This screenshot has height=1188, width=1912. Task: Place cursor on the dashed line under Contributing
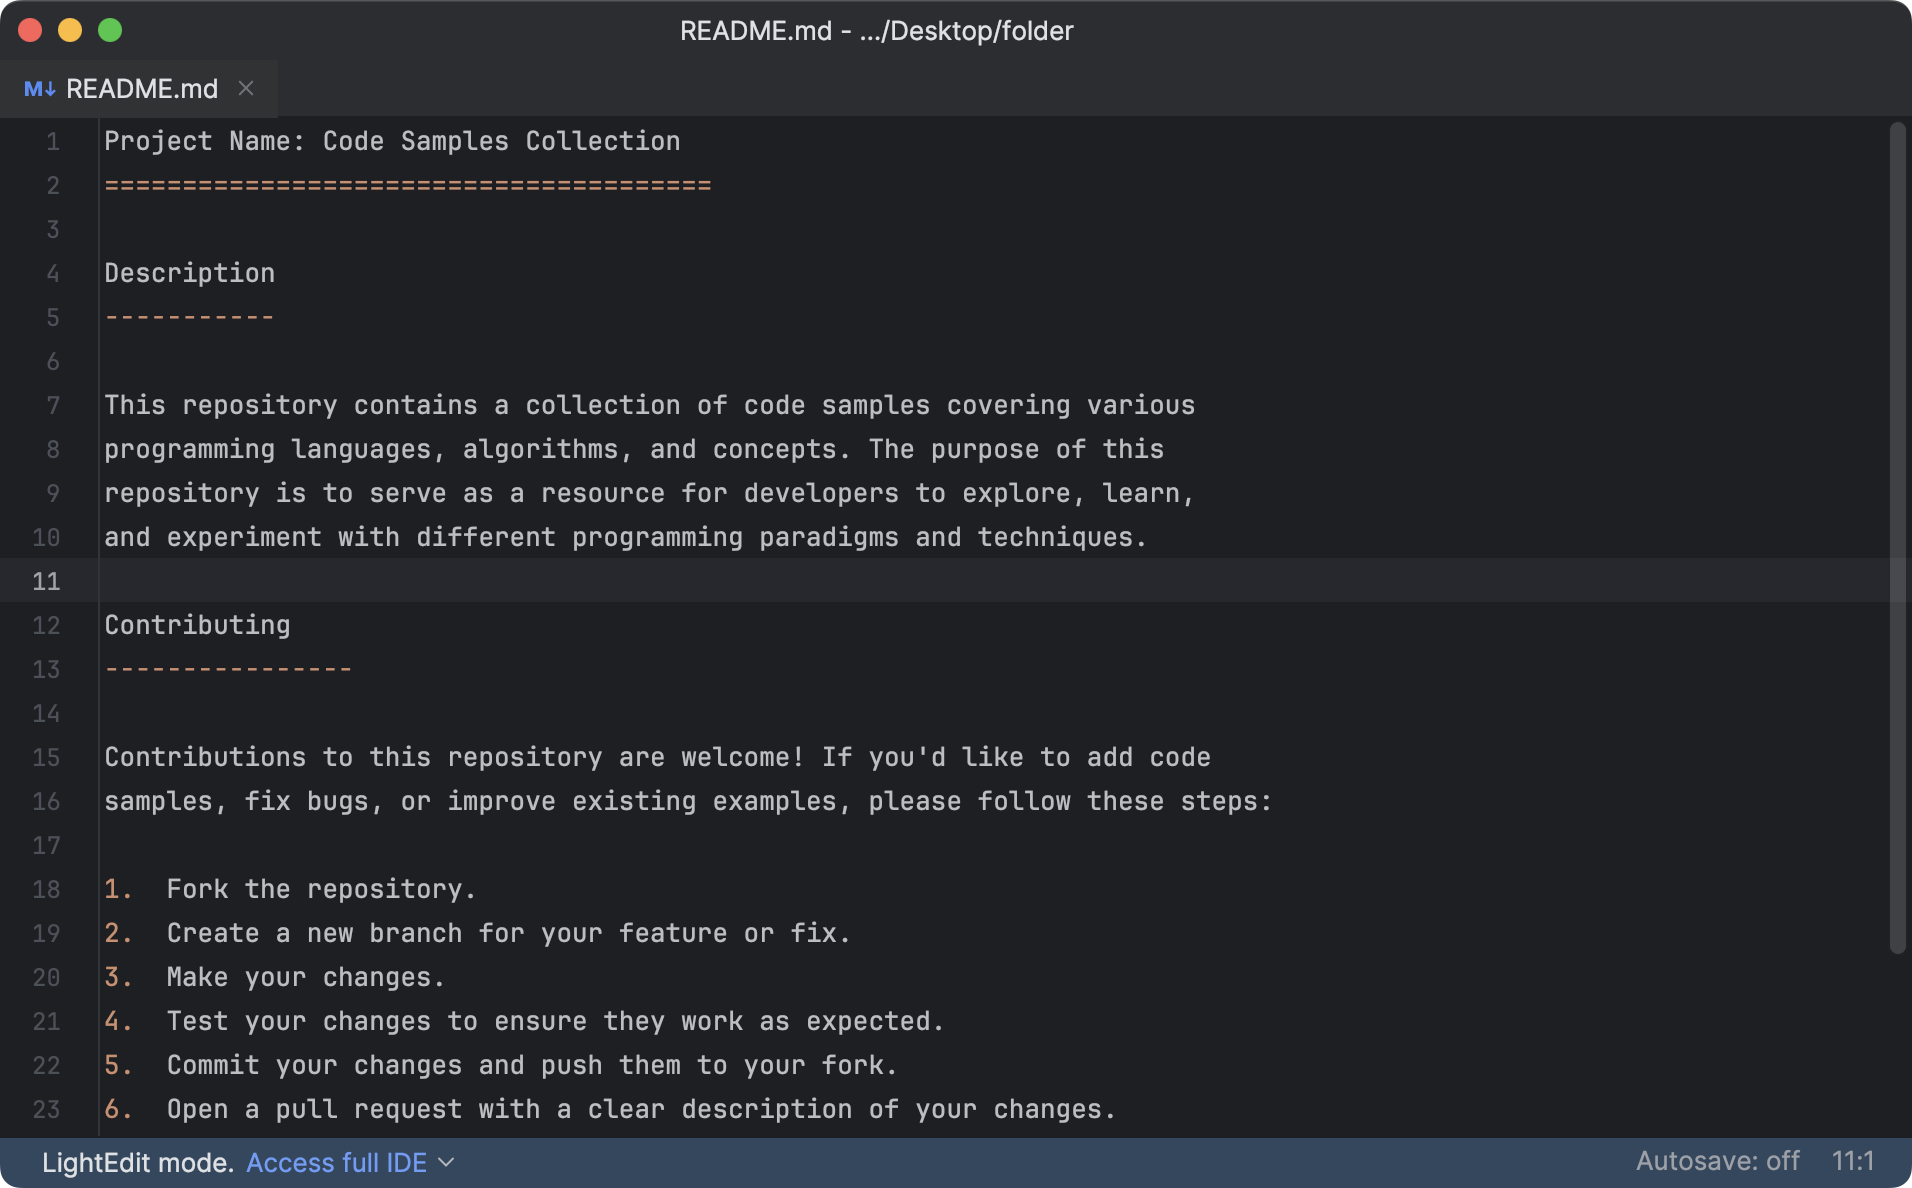coord(227,669)
